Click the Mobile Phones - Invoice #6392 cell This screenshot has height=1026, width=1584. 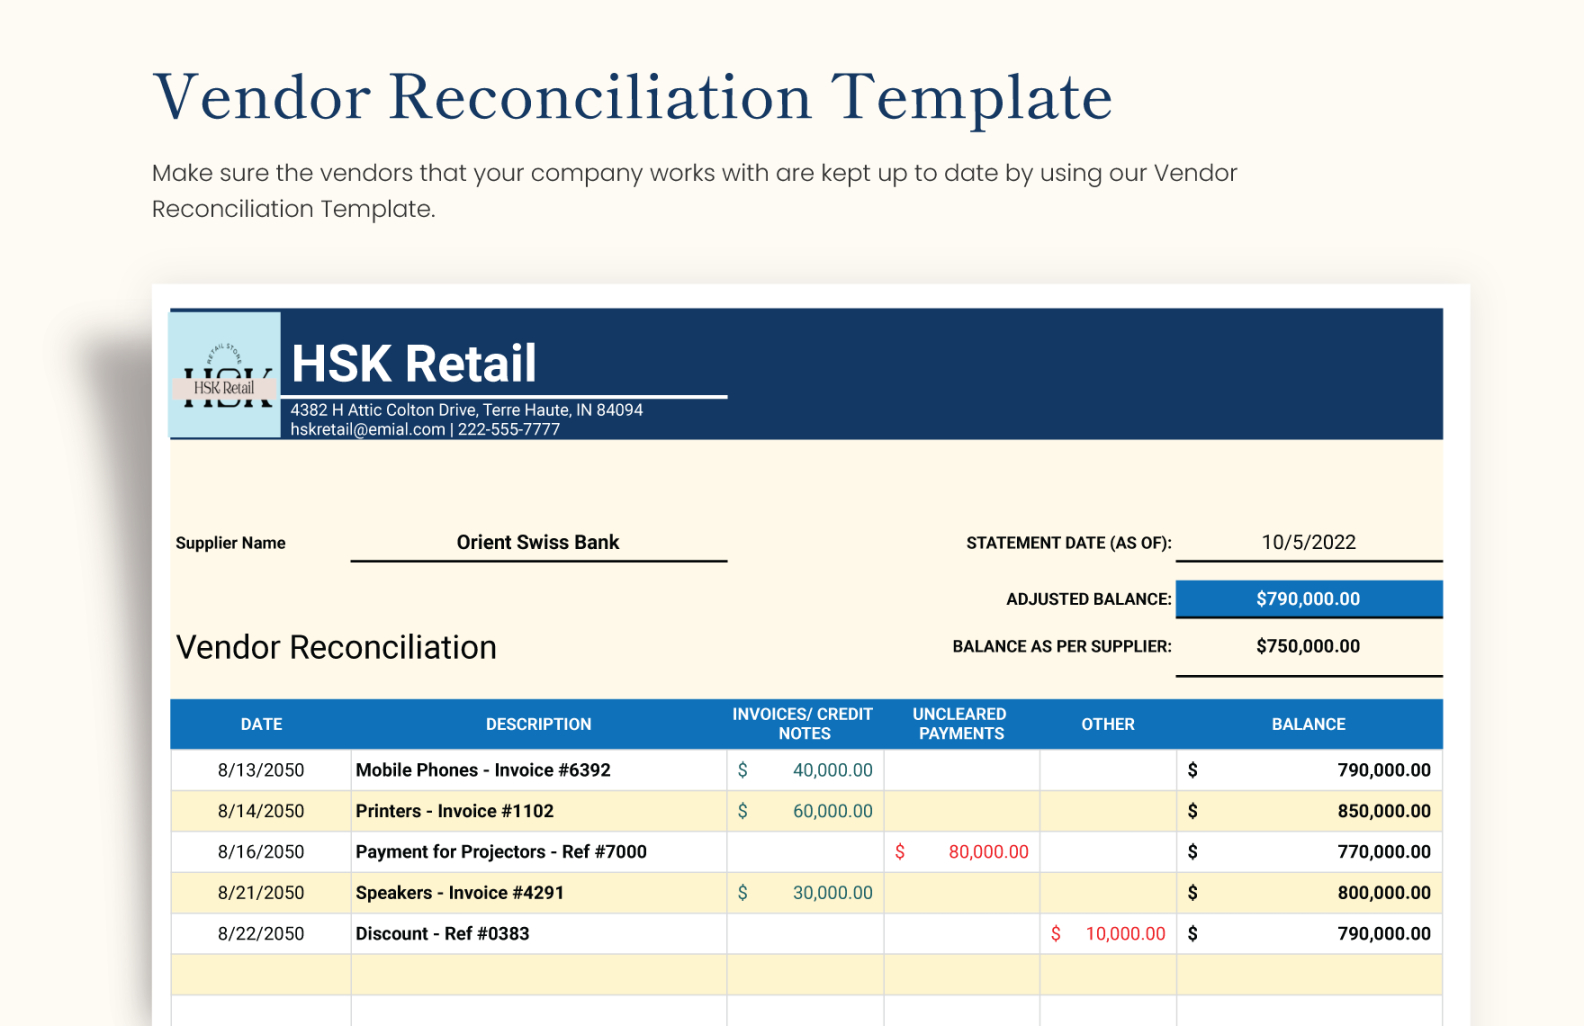[x=483, y=770]
